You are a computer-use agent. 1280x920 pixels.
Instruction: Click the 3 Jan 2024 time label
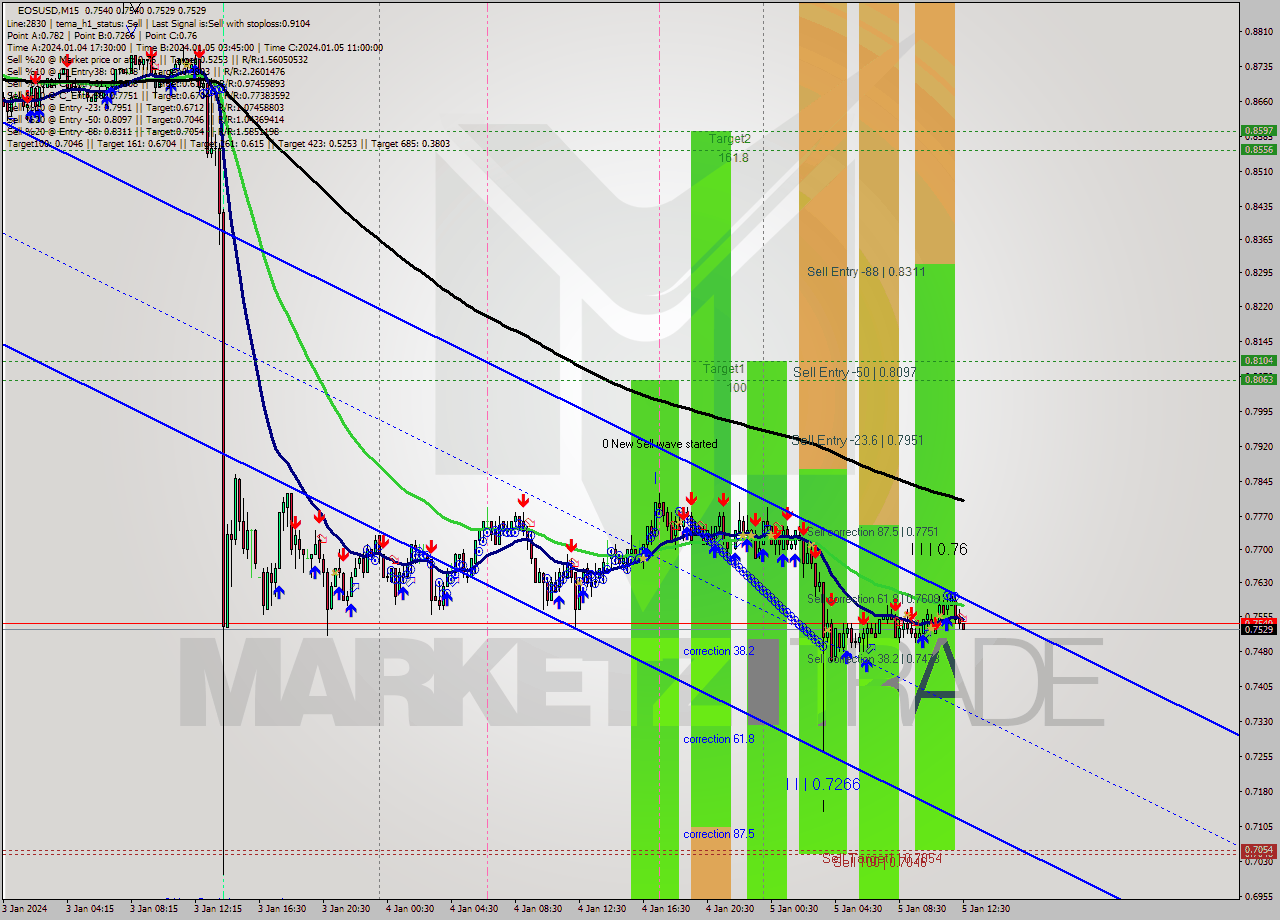click(x=26, y=909)
